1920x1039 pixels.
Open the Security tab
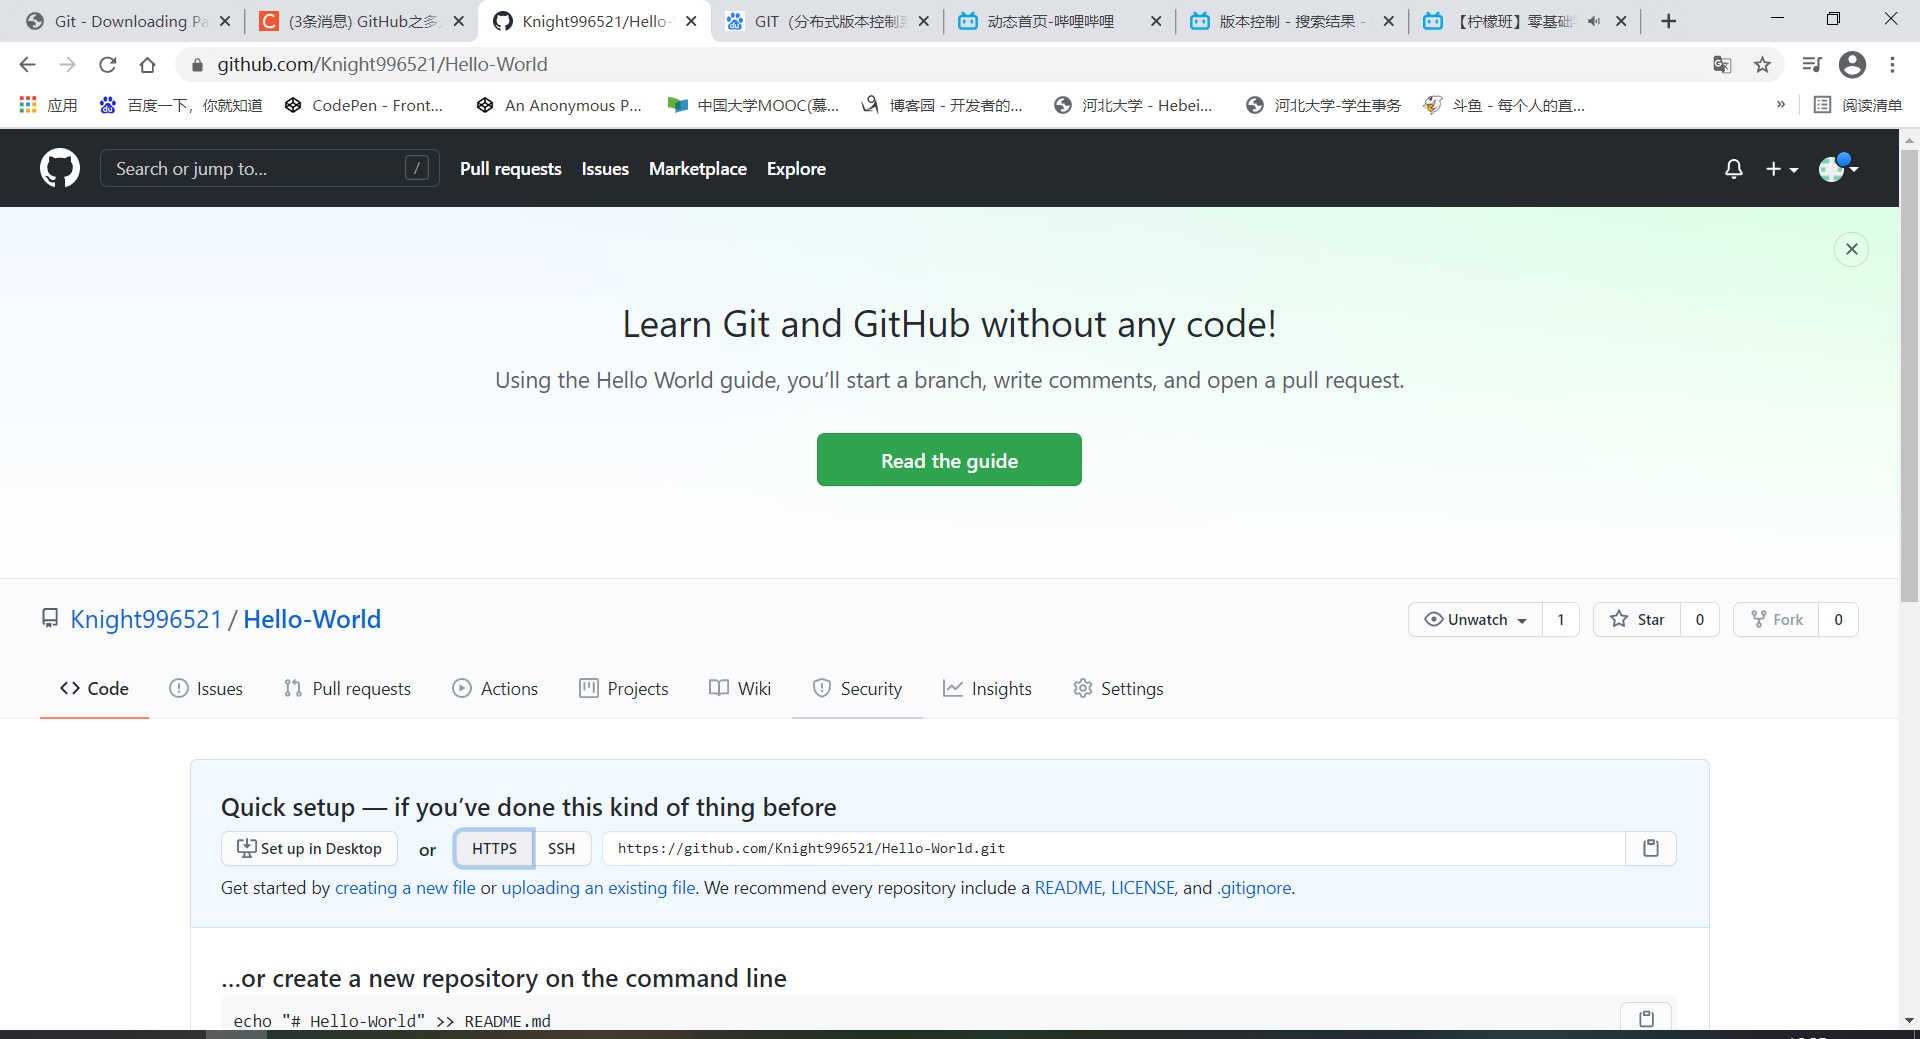click(857, 688)
